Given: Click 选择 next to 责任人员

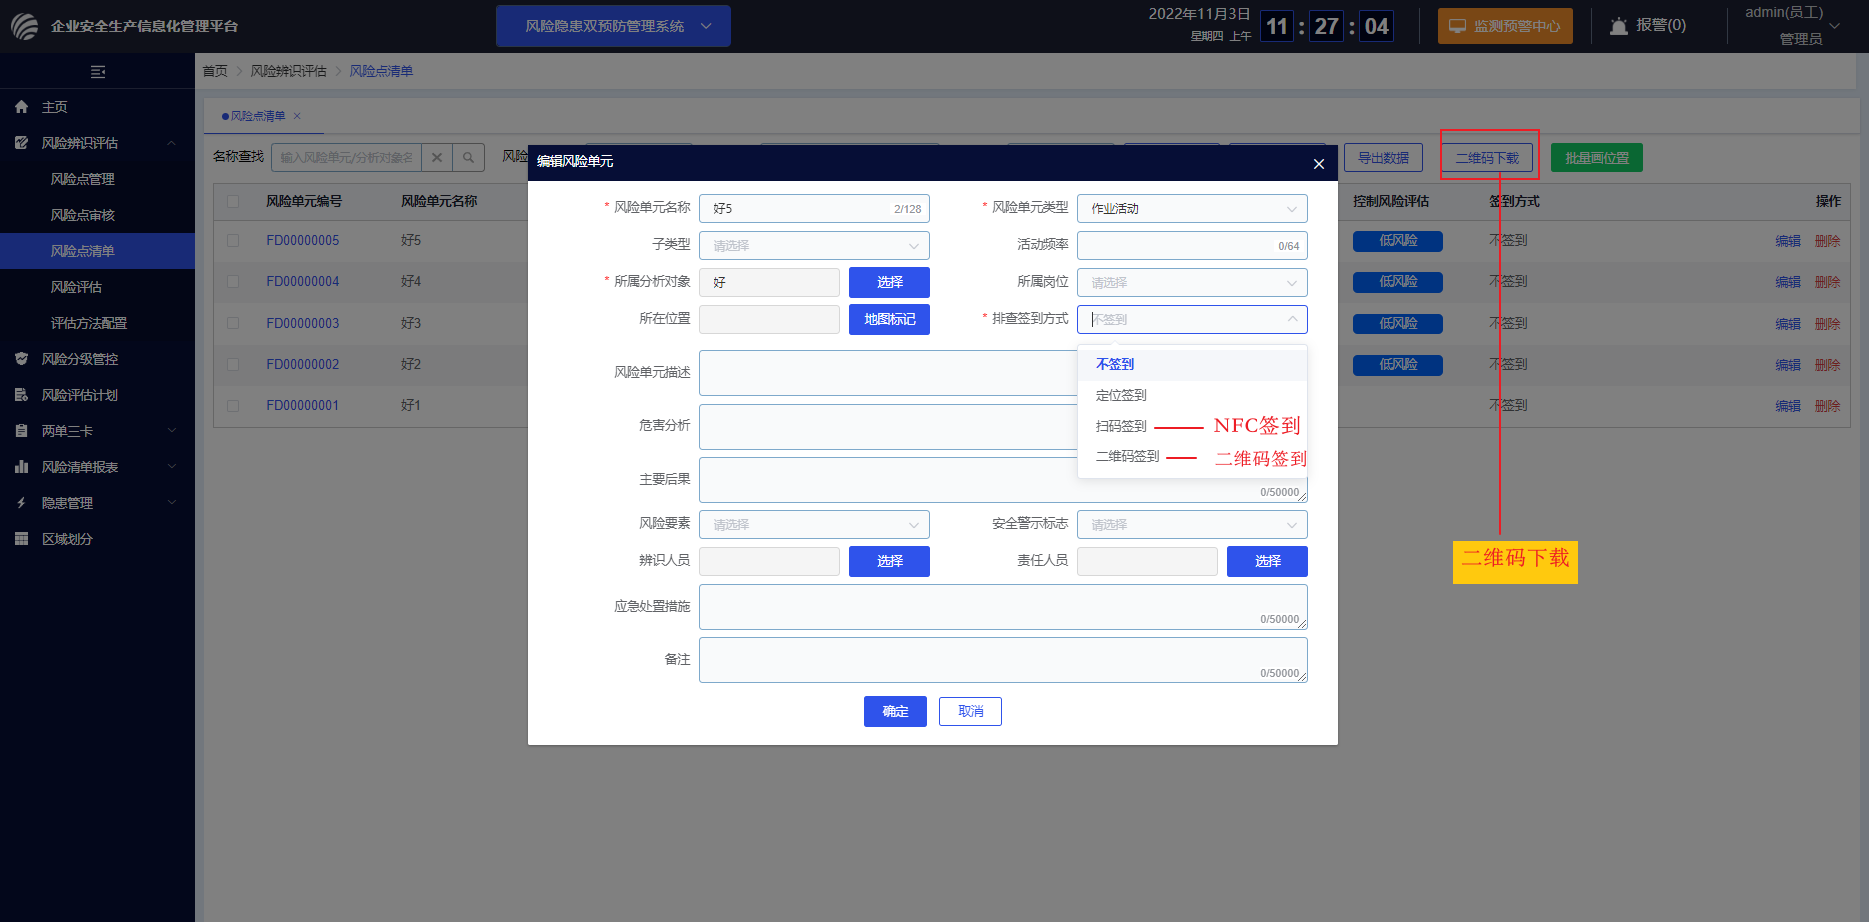Looking at the screenshot, I should pos(1267,562).
